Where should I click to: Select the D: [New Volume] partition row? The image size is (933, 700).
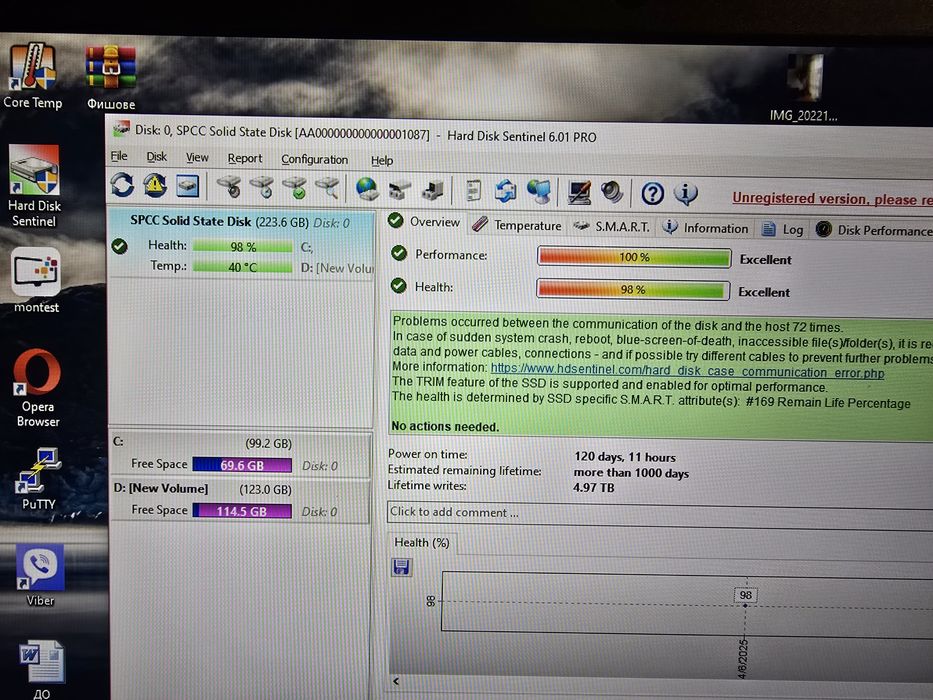tap(241, 501)
